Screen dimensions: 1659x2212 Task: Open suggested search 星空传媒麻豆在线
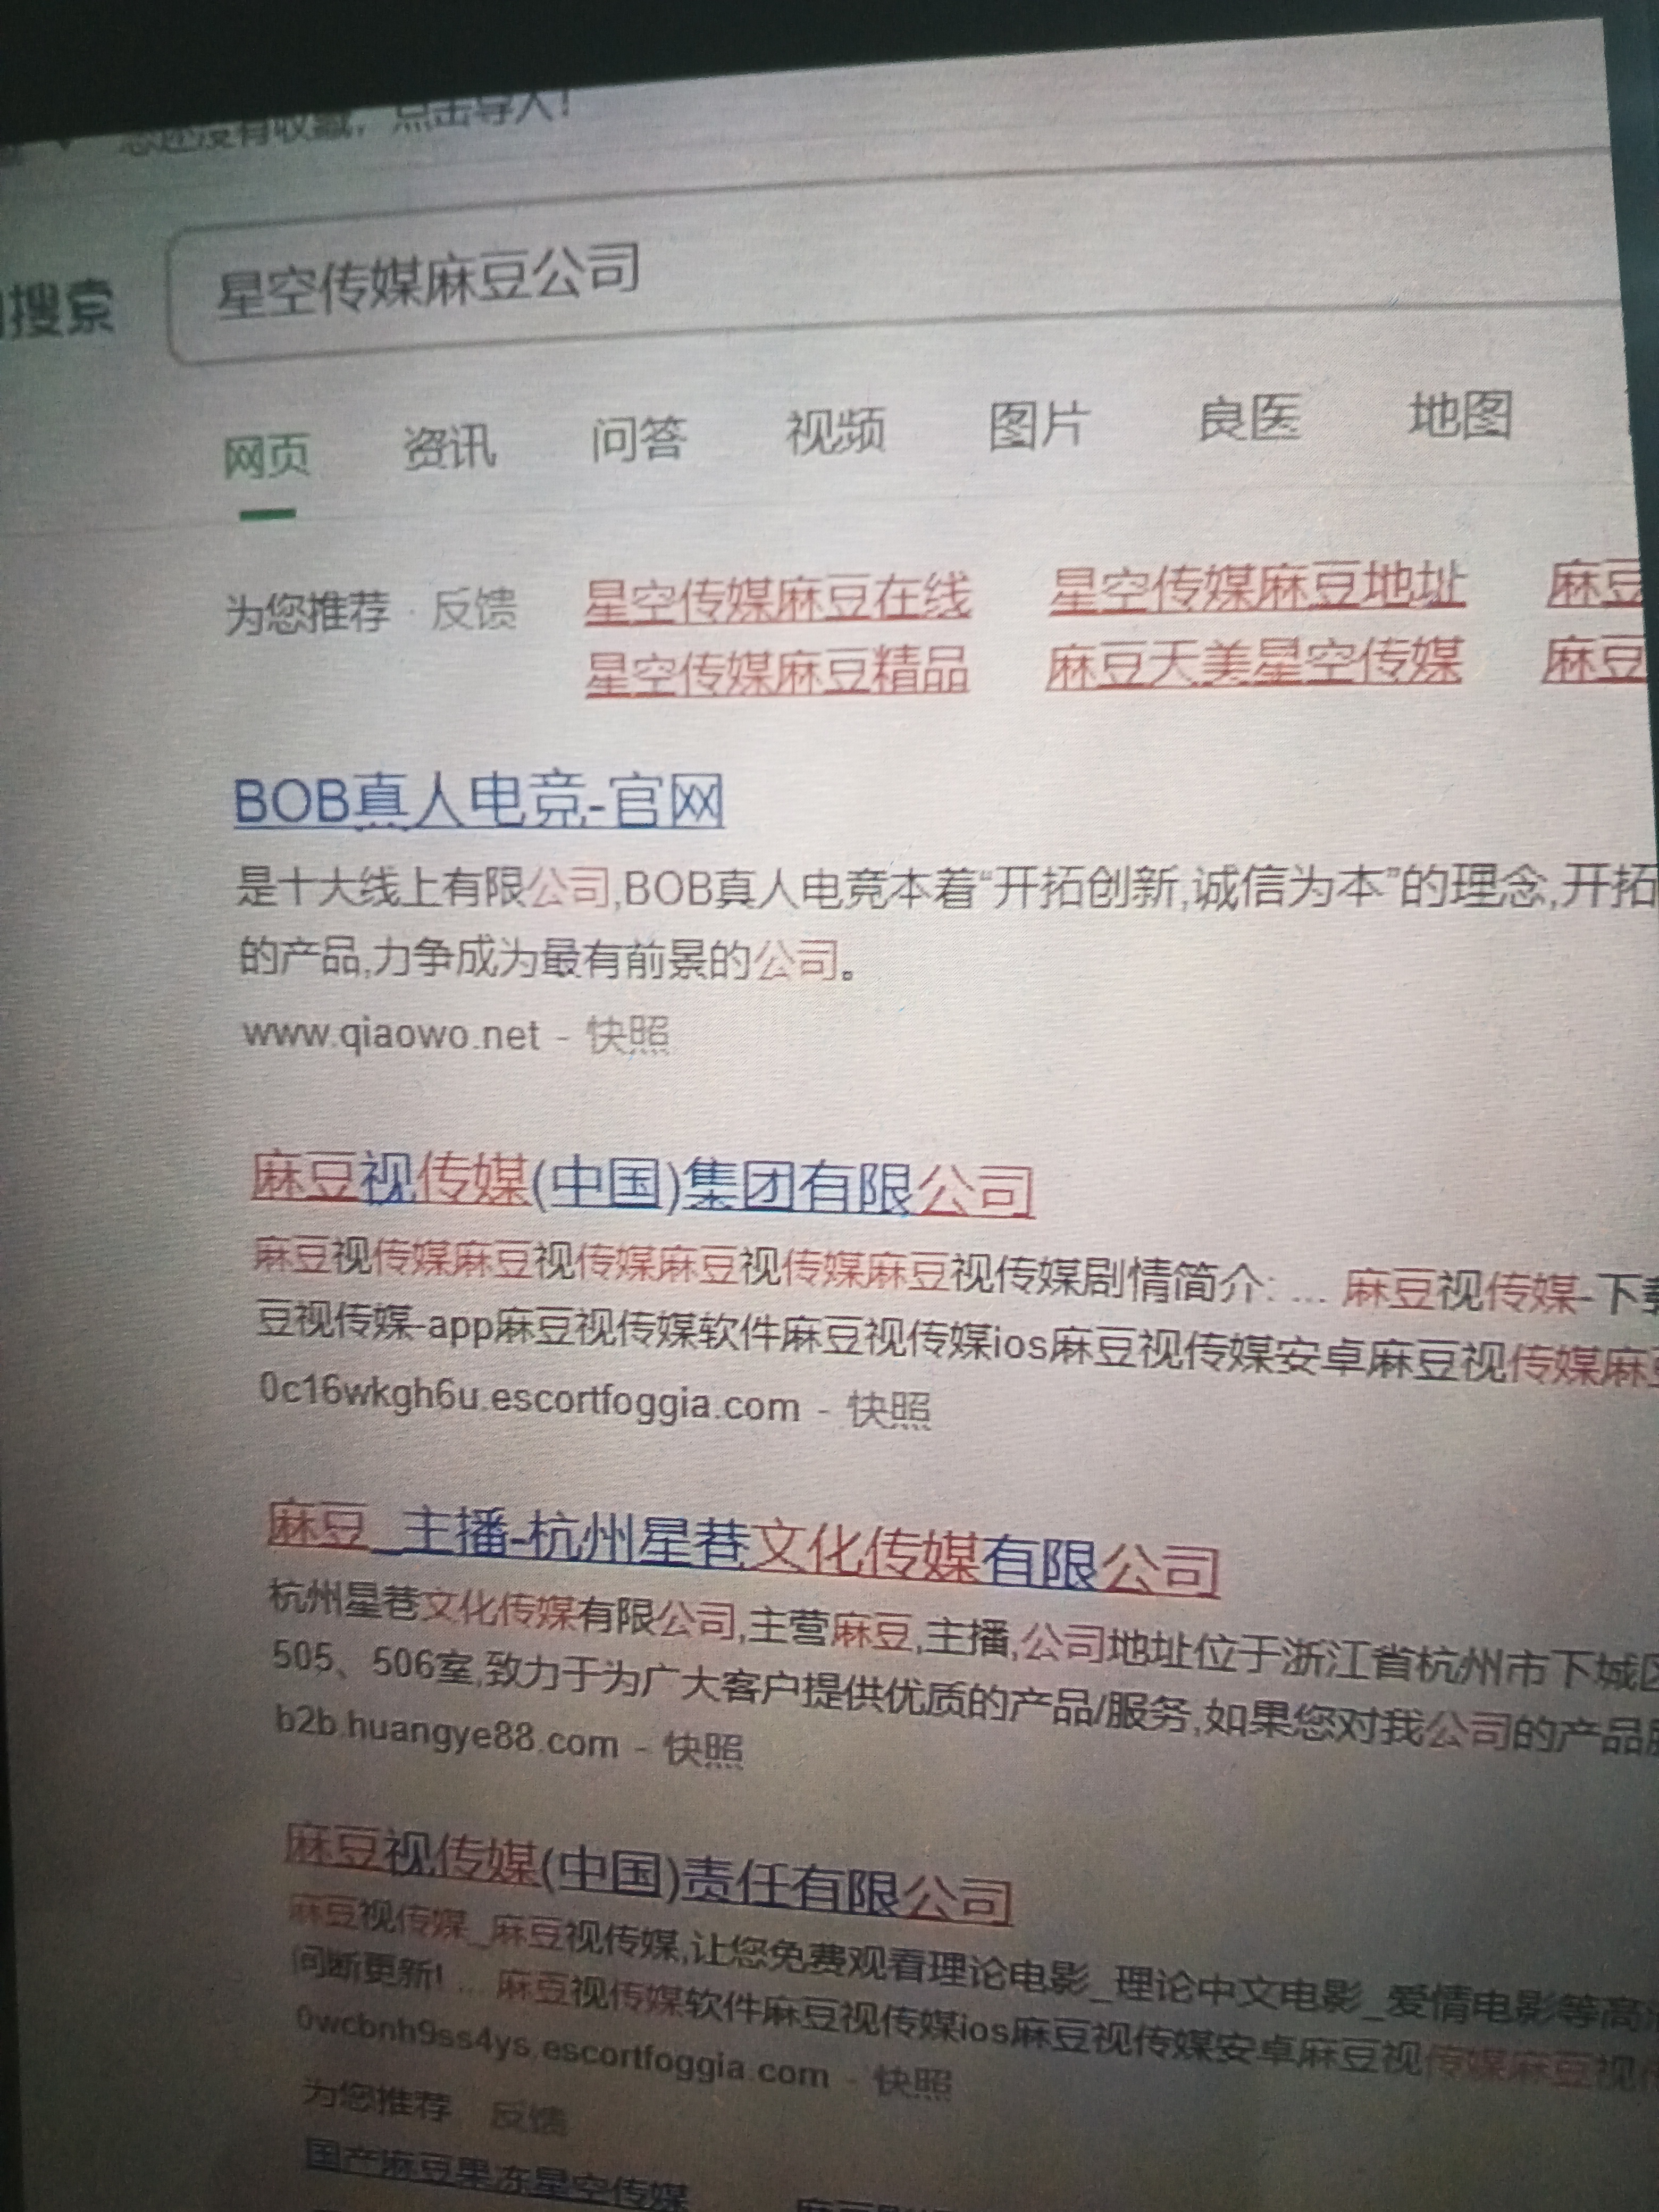[x=778, y=598]
